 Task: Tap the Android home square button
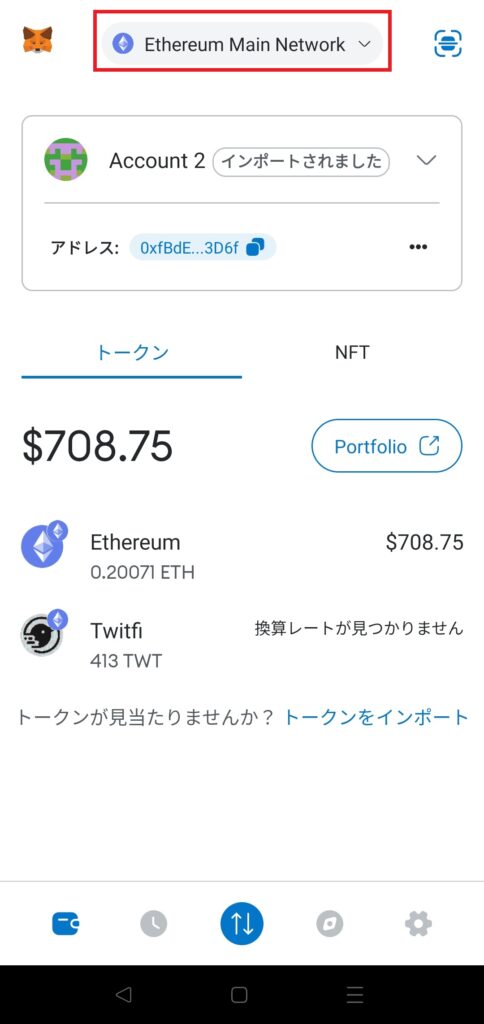point(239,995)
